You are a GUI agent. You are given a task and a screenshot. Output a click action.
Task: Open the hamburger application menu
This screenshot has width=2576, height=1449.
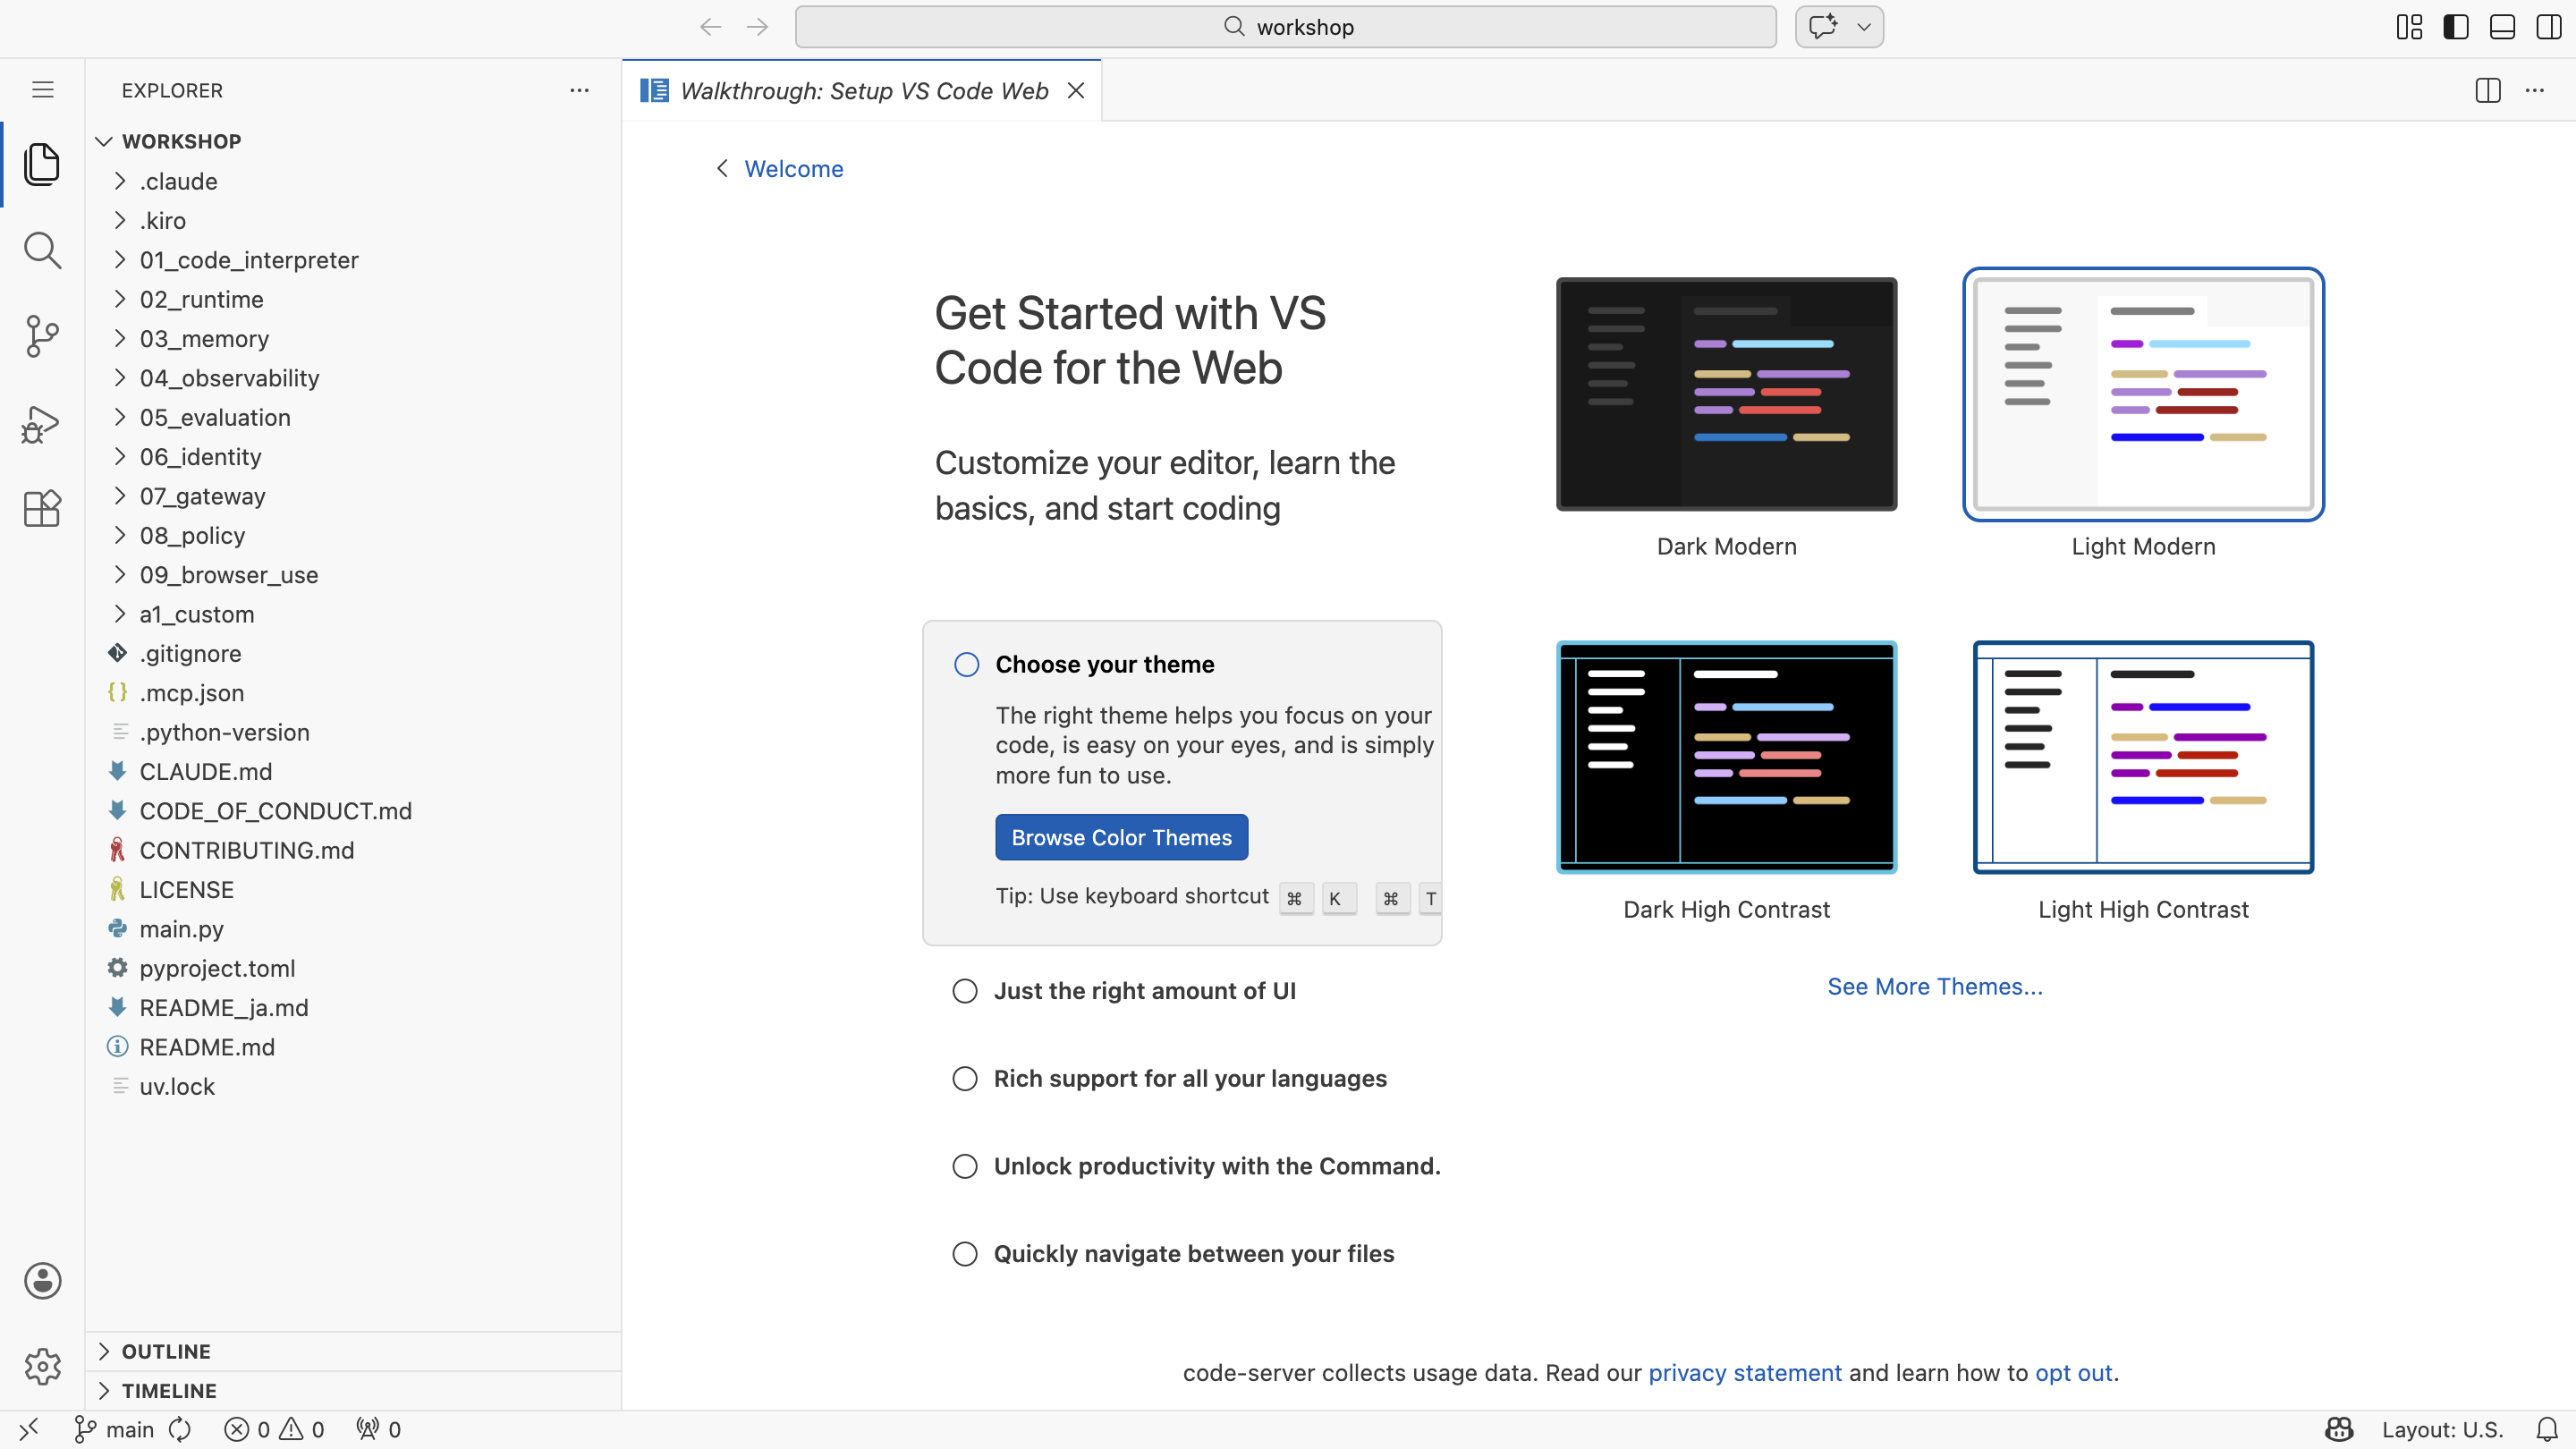click(42, 90)
